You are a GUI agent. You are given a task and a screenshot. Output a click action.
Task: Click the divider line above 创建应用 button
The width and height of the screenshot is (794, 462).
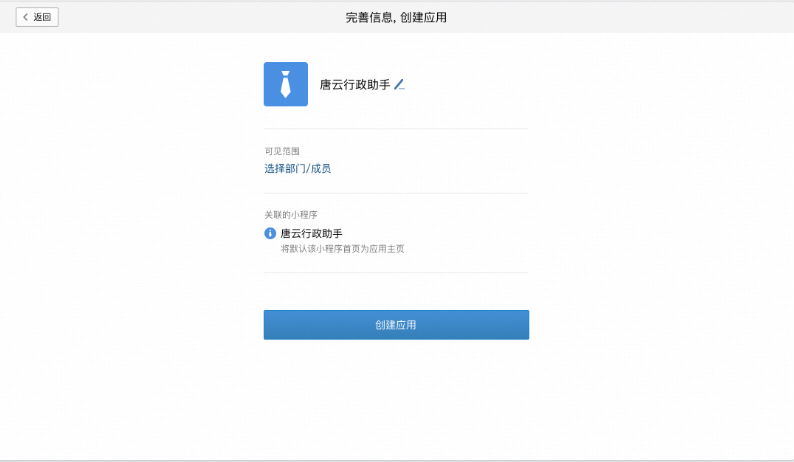(396, 272)
